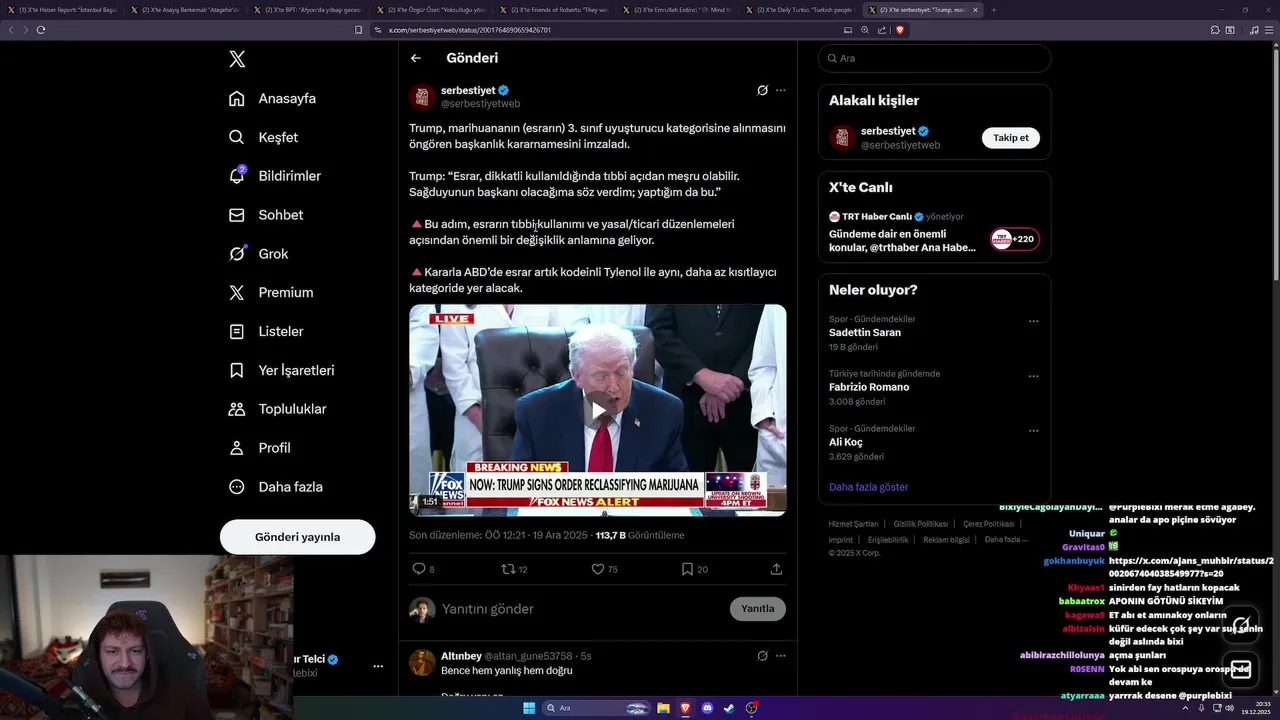
Task: Expand the Daha fazla sidebar menu
Action: [x=275, y=487]
